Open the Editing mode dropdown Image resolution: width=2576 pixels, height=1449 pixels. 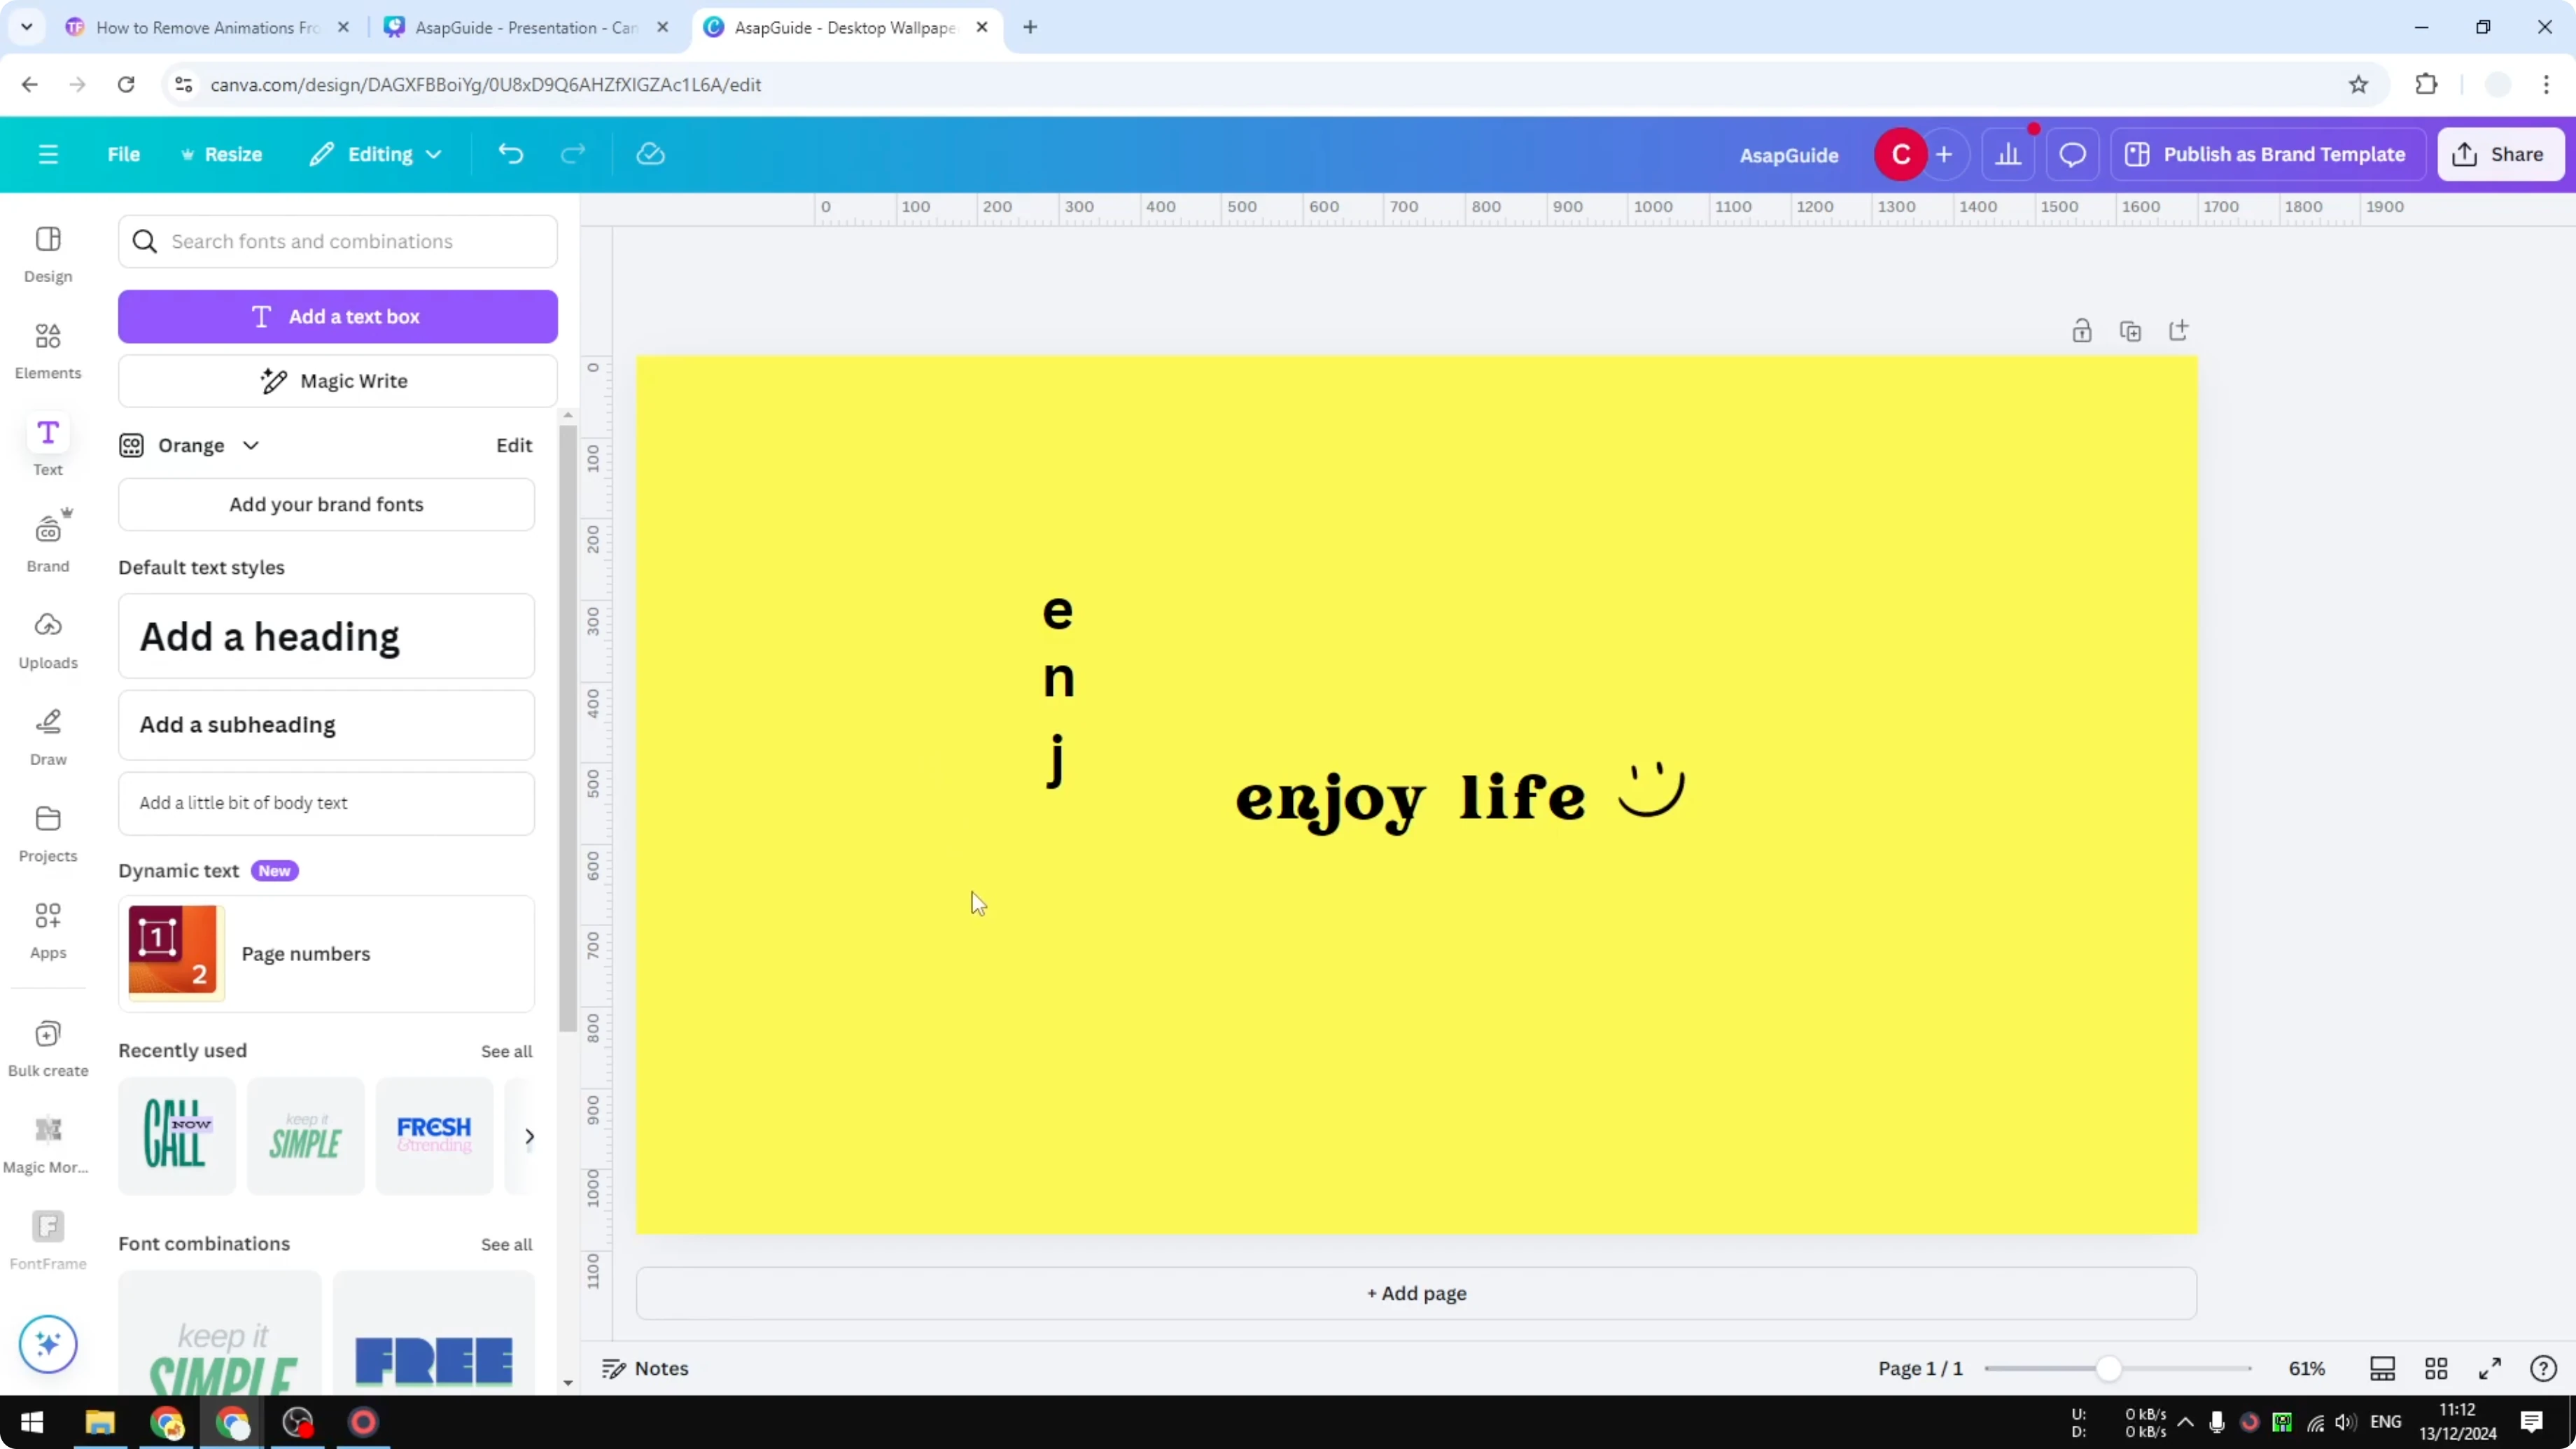point(376,153)
